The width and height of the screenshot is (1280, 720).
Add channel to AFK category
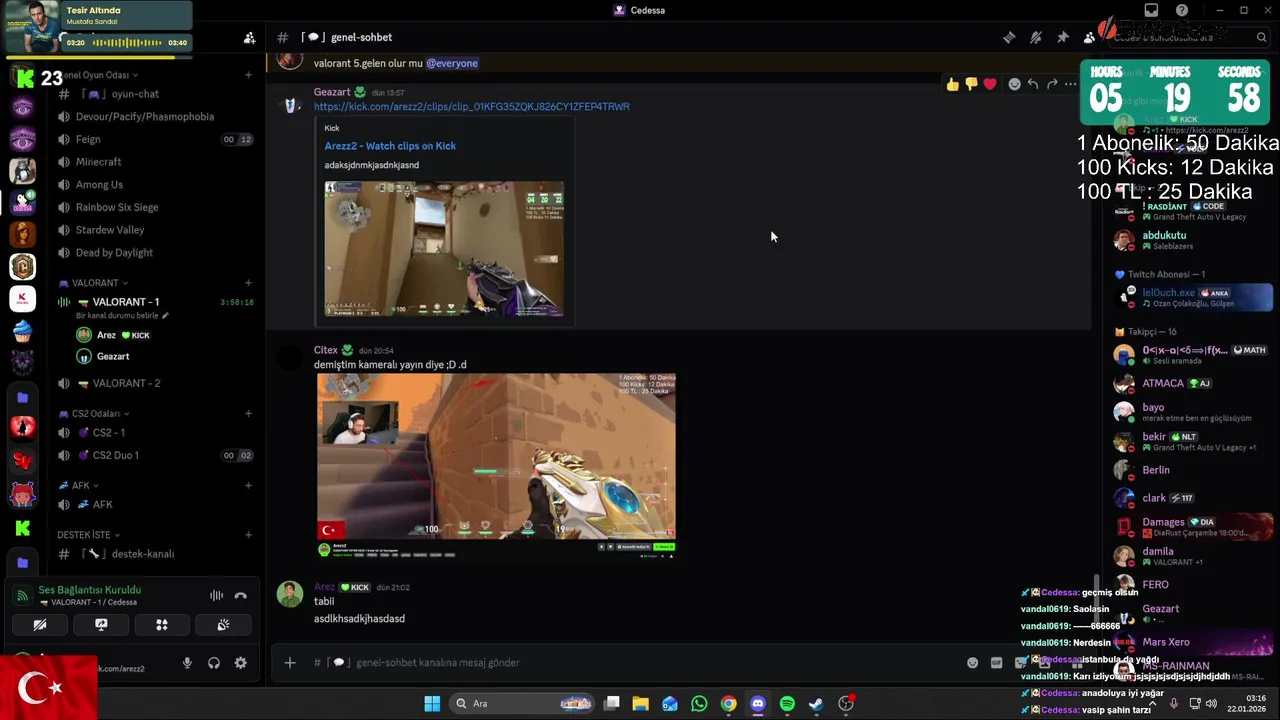(248, 486)
